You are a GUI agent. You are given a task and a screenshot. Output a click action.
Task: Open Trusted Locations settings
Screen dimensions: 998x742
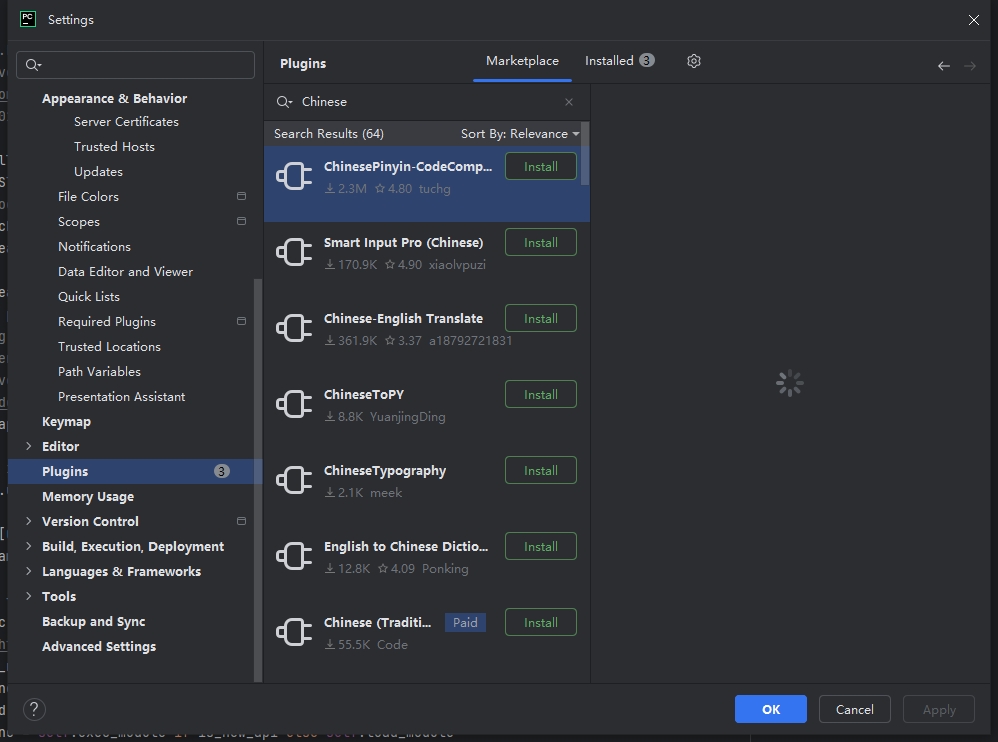[109, 346]
